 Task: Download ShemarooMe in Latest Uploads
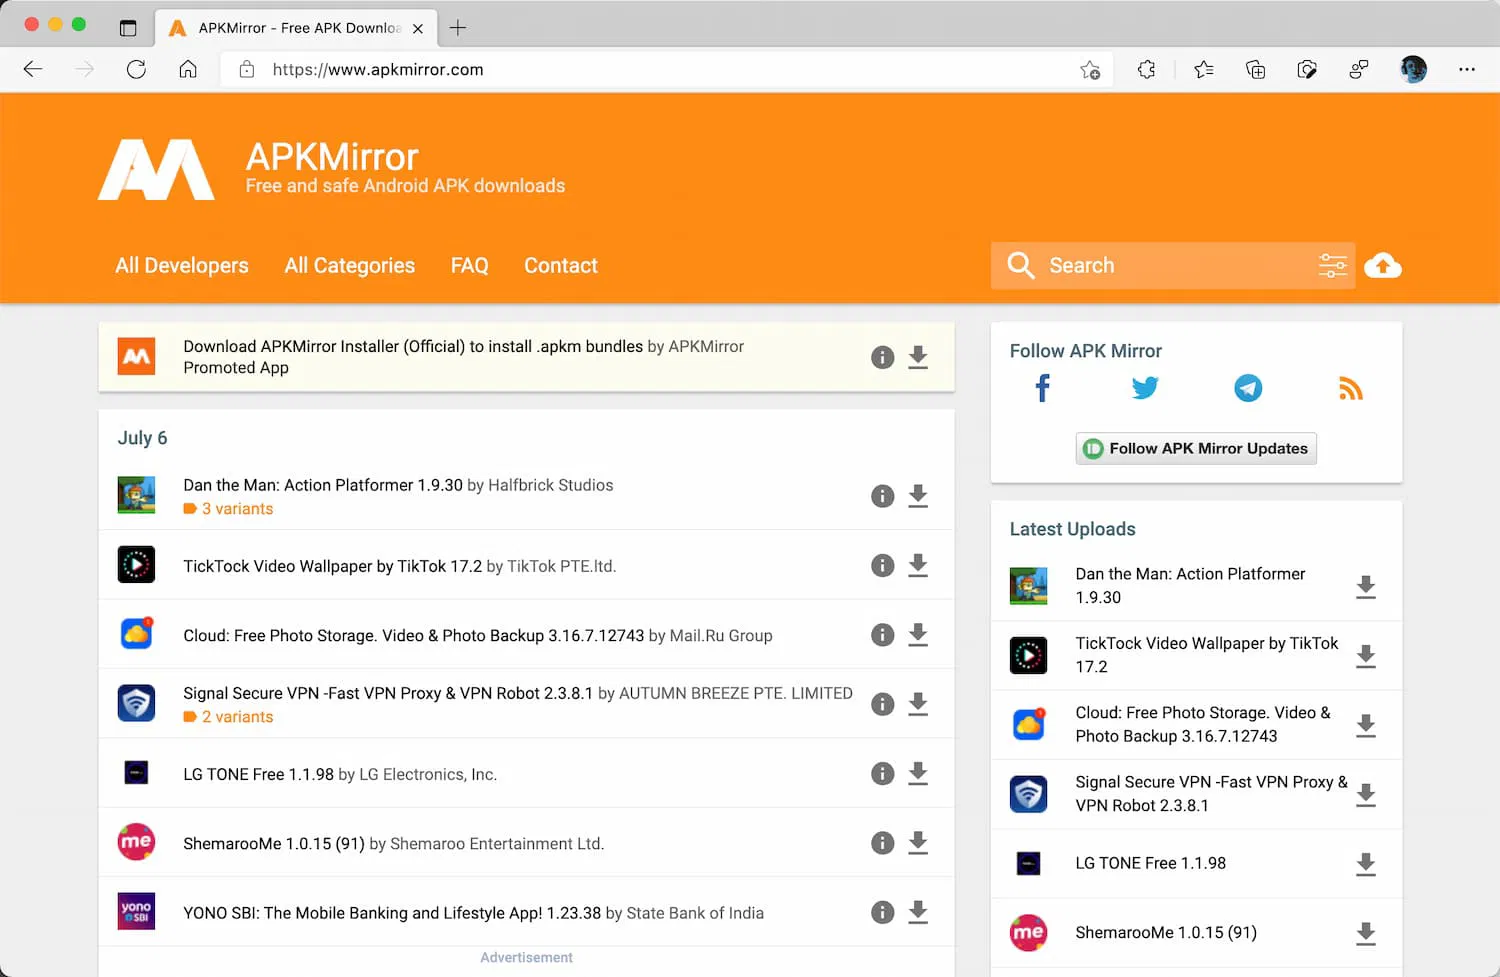(x=1366, y=934)
